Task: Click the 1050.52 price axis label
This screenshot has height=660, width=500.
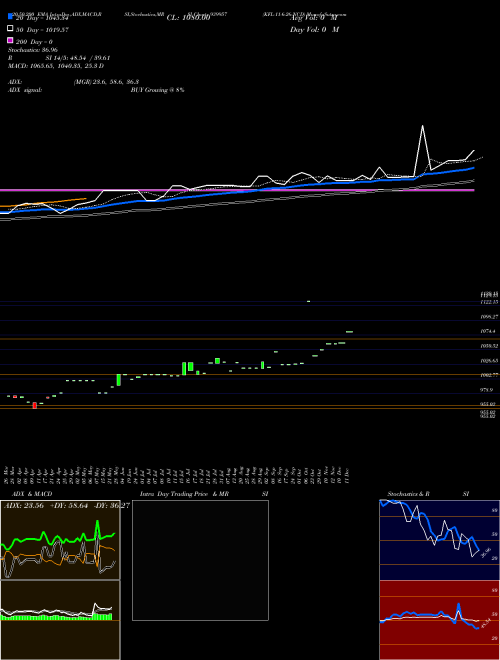Action: tap(489, 346)
